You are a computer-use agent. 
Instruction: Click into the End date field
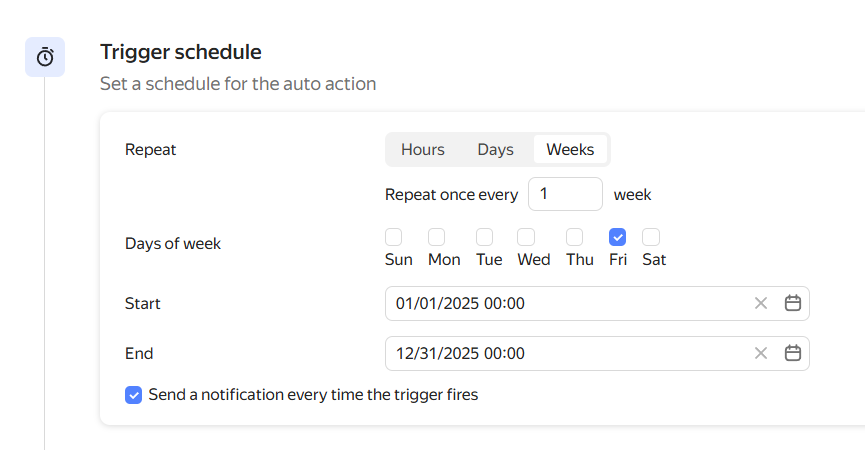pos(560,353)
